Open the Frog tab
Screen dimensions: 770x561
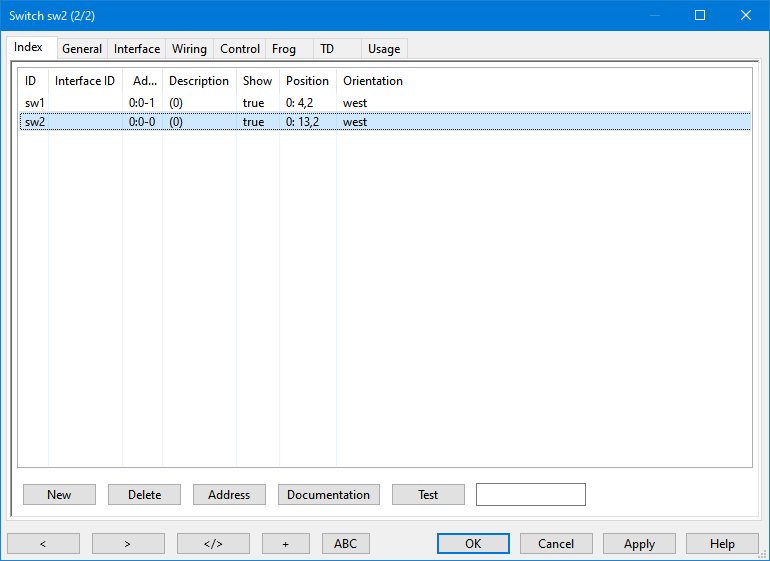284,49
